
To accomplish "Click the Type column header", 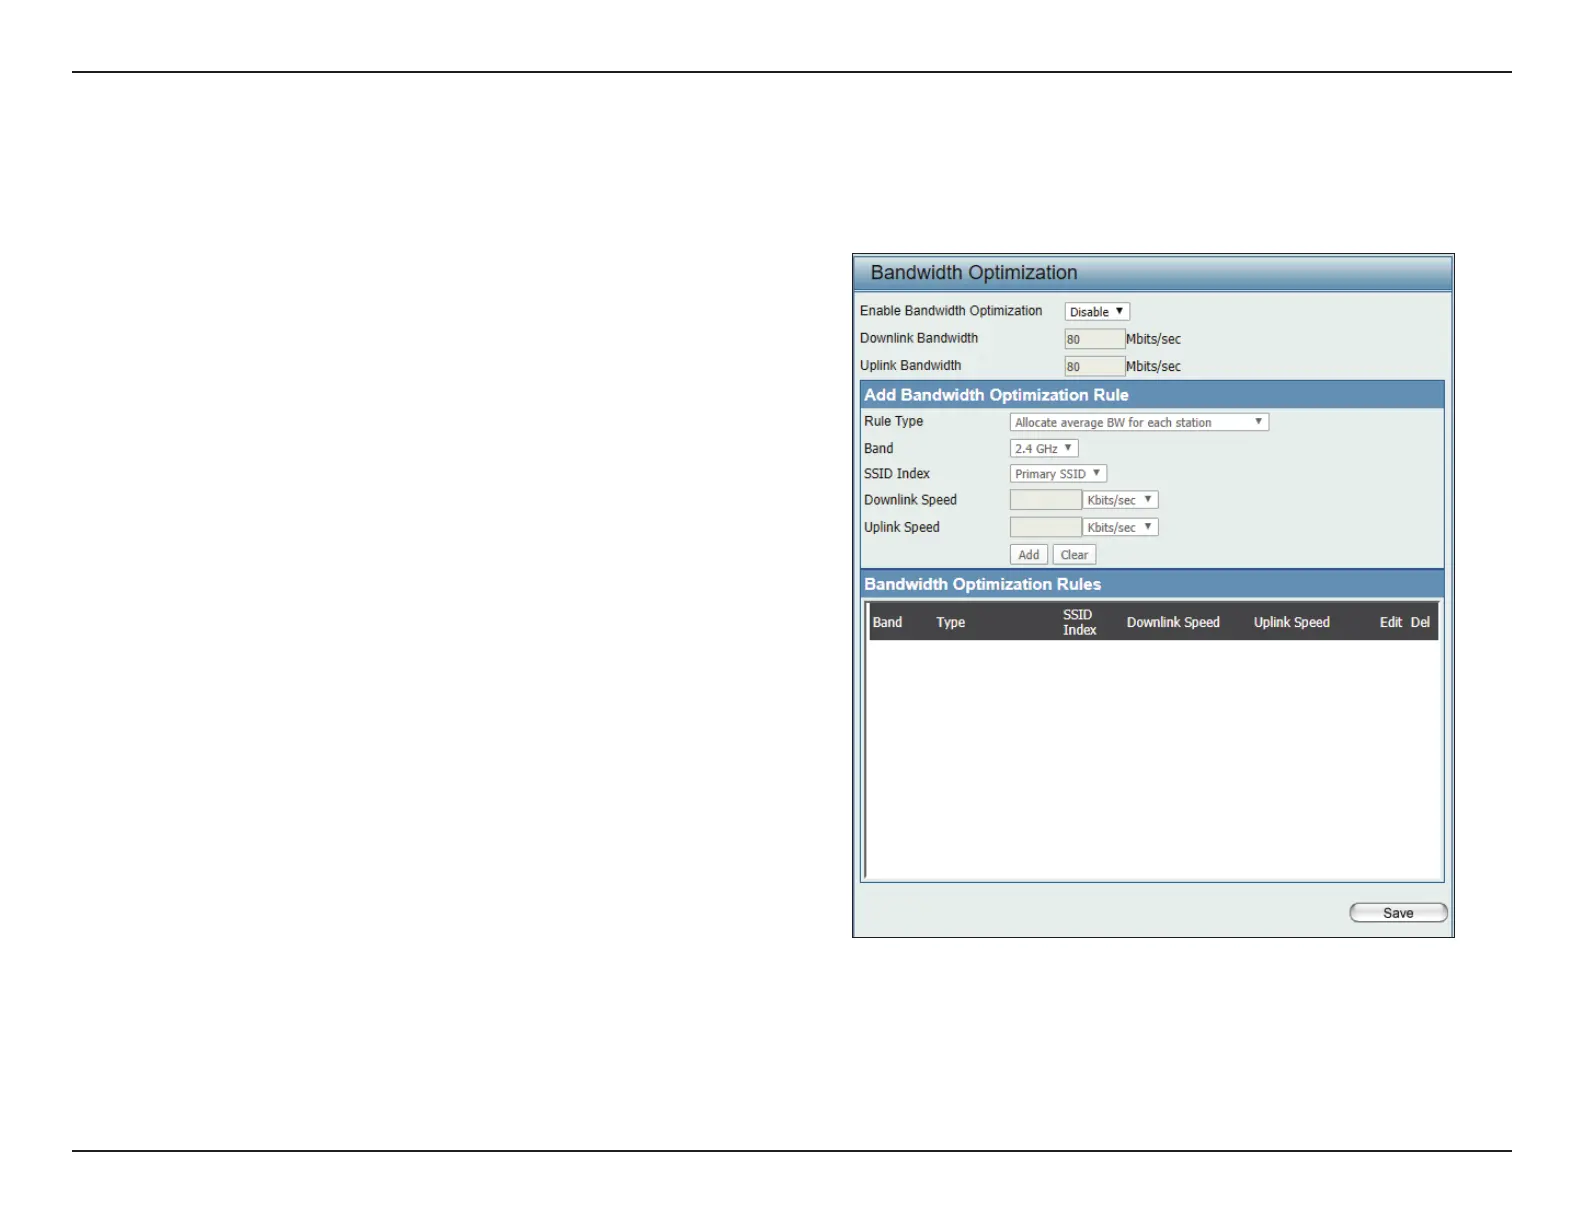I will click(x=950, y=622).
